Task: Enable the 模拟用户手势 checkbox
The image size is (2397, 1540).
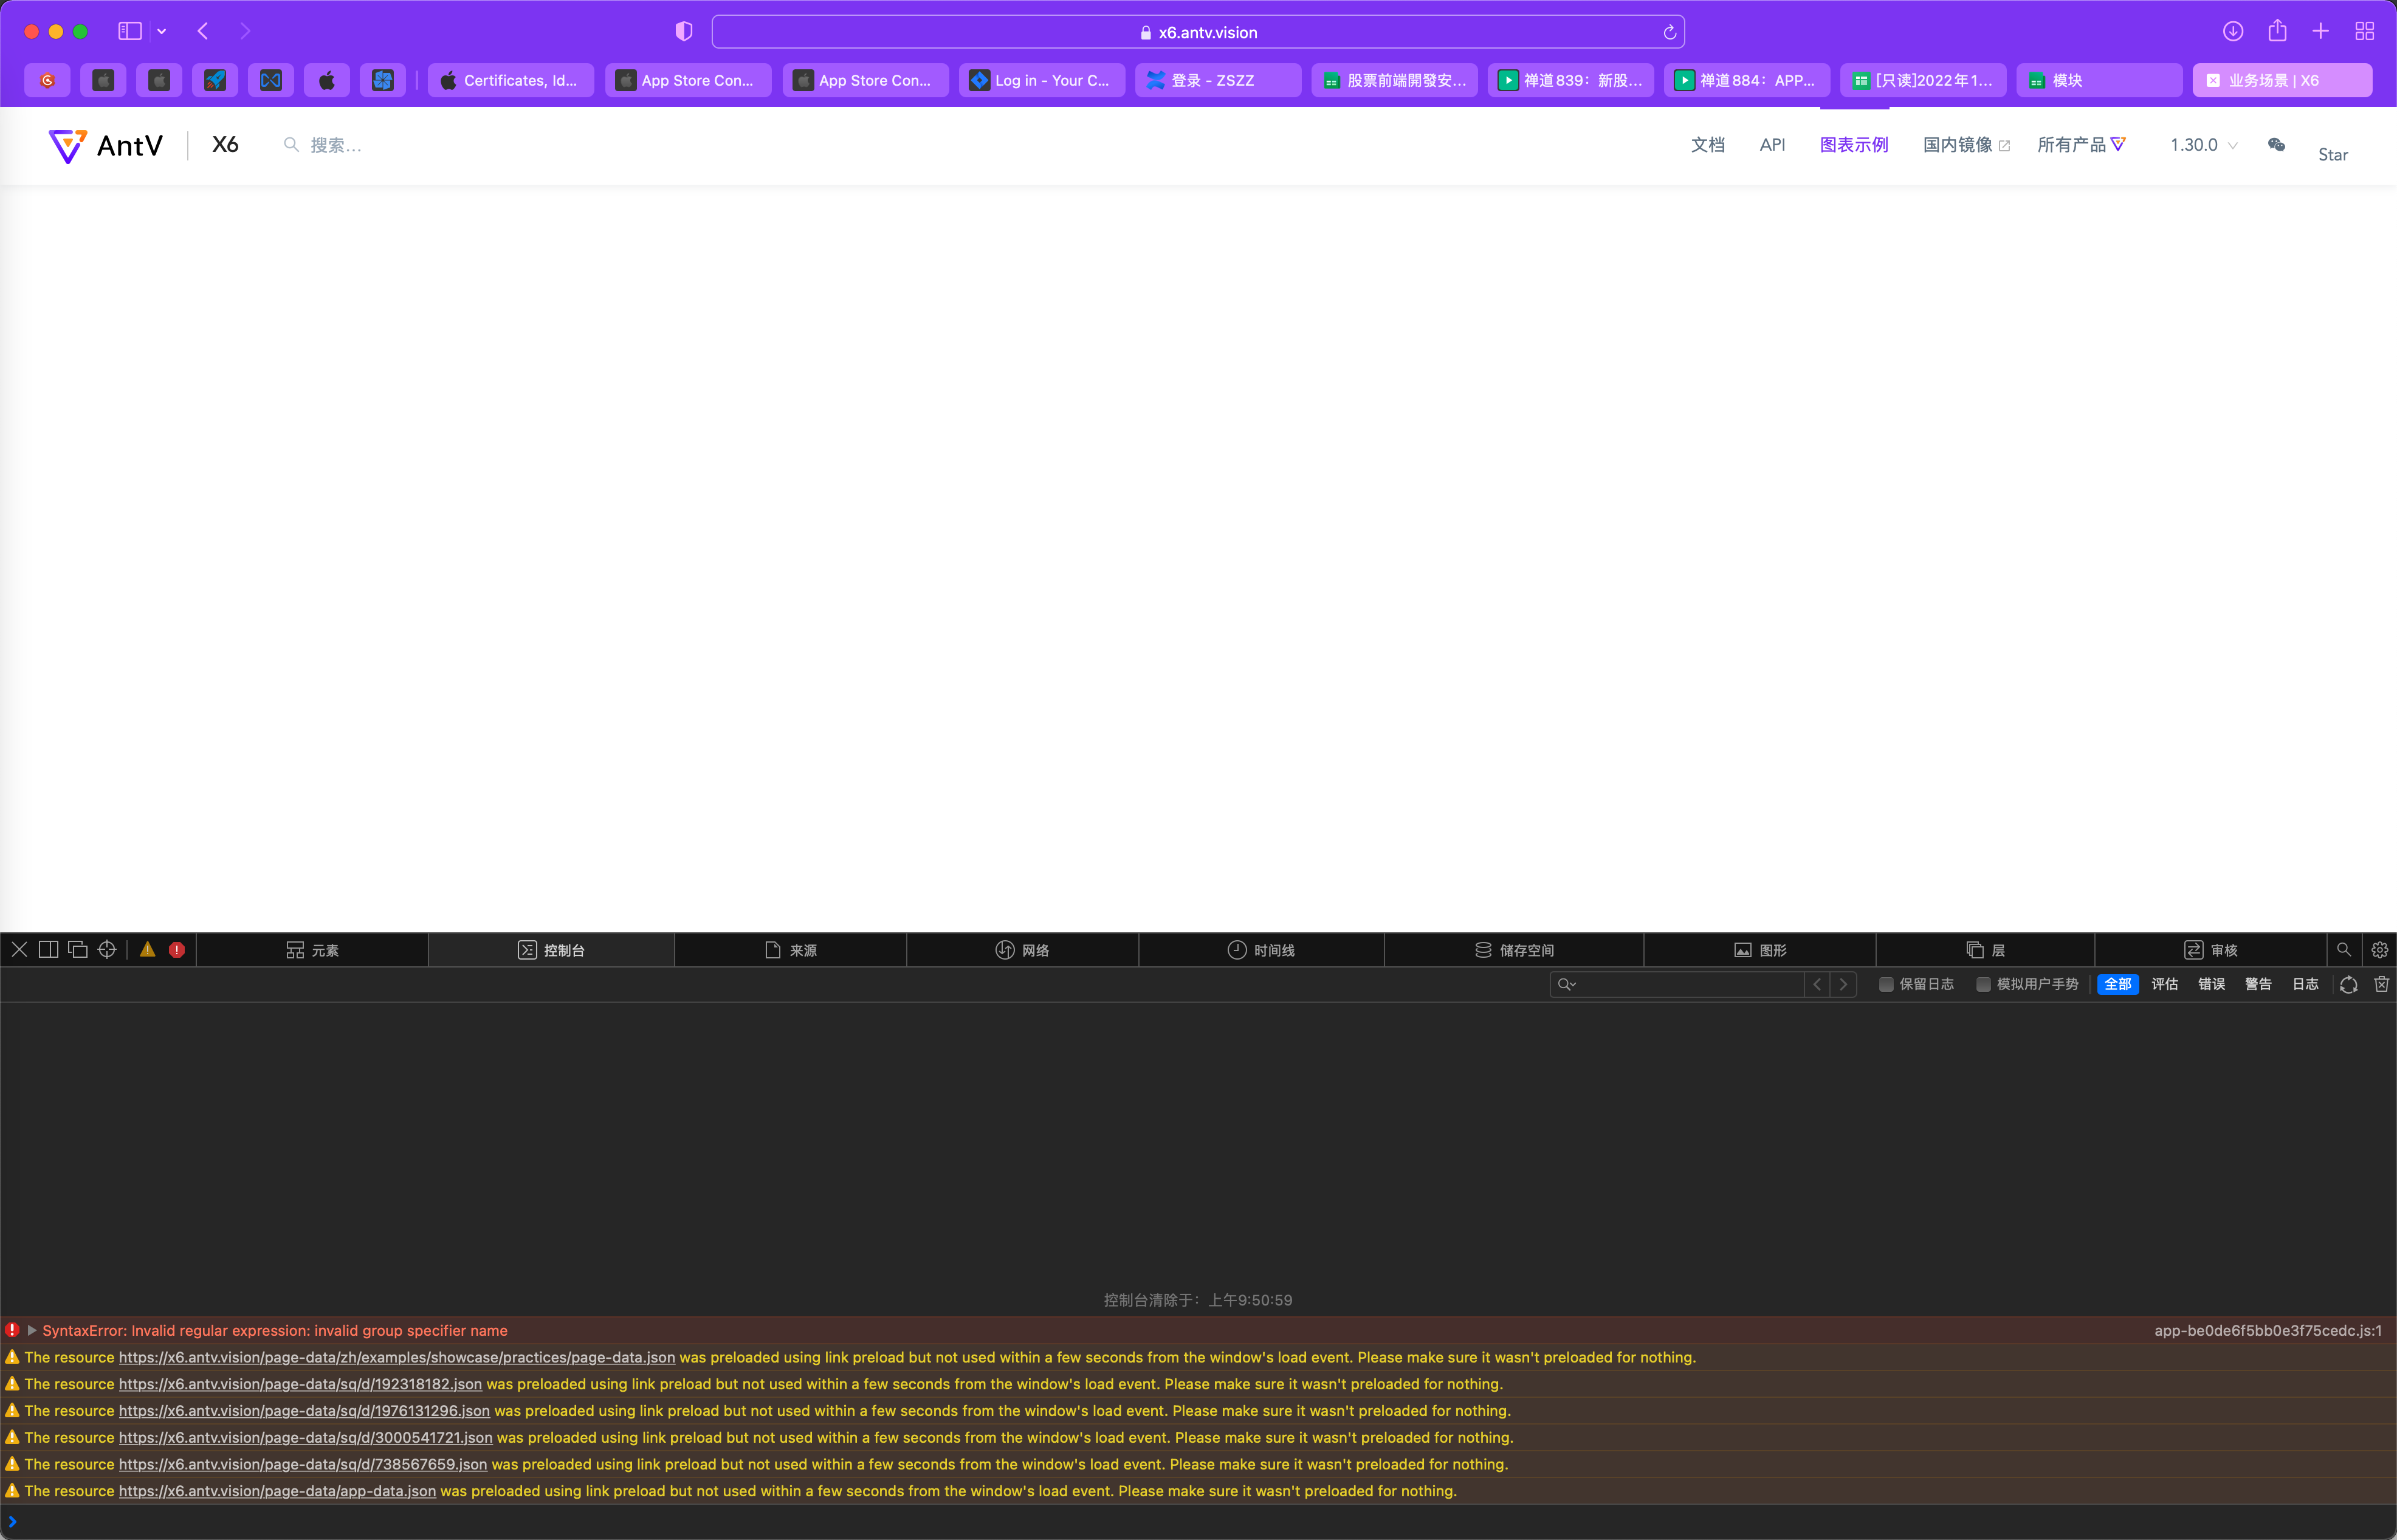Action: pyautogui.click(x=1984, y=984)
